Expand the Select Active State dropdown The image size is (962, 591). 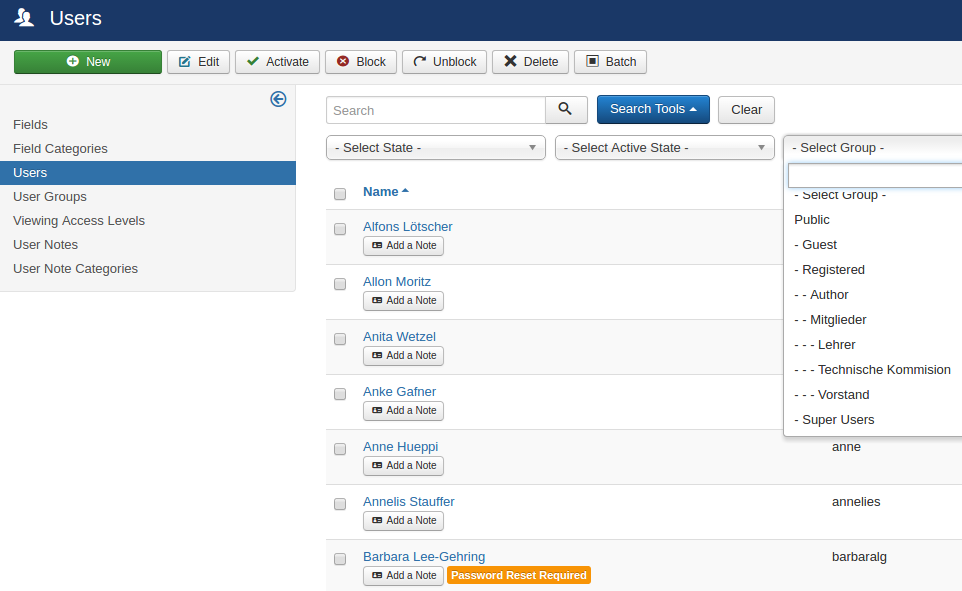pyautogui.click(x=664, y=148)
